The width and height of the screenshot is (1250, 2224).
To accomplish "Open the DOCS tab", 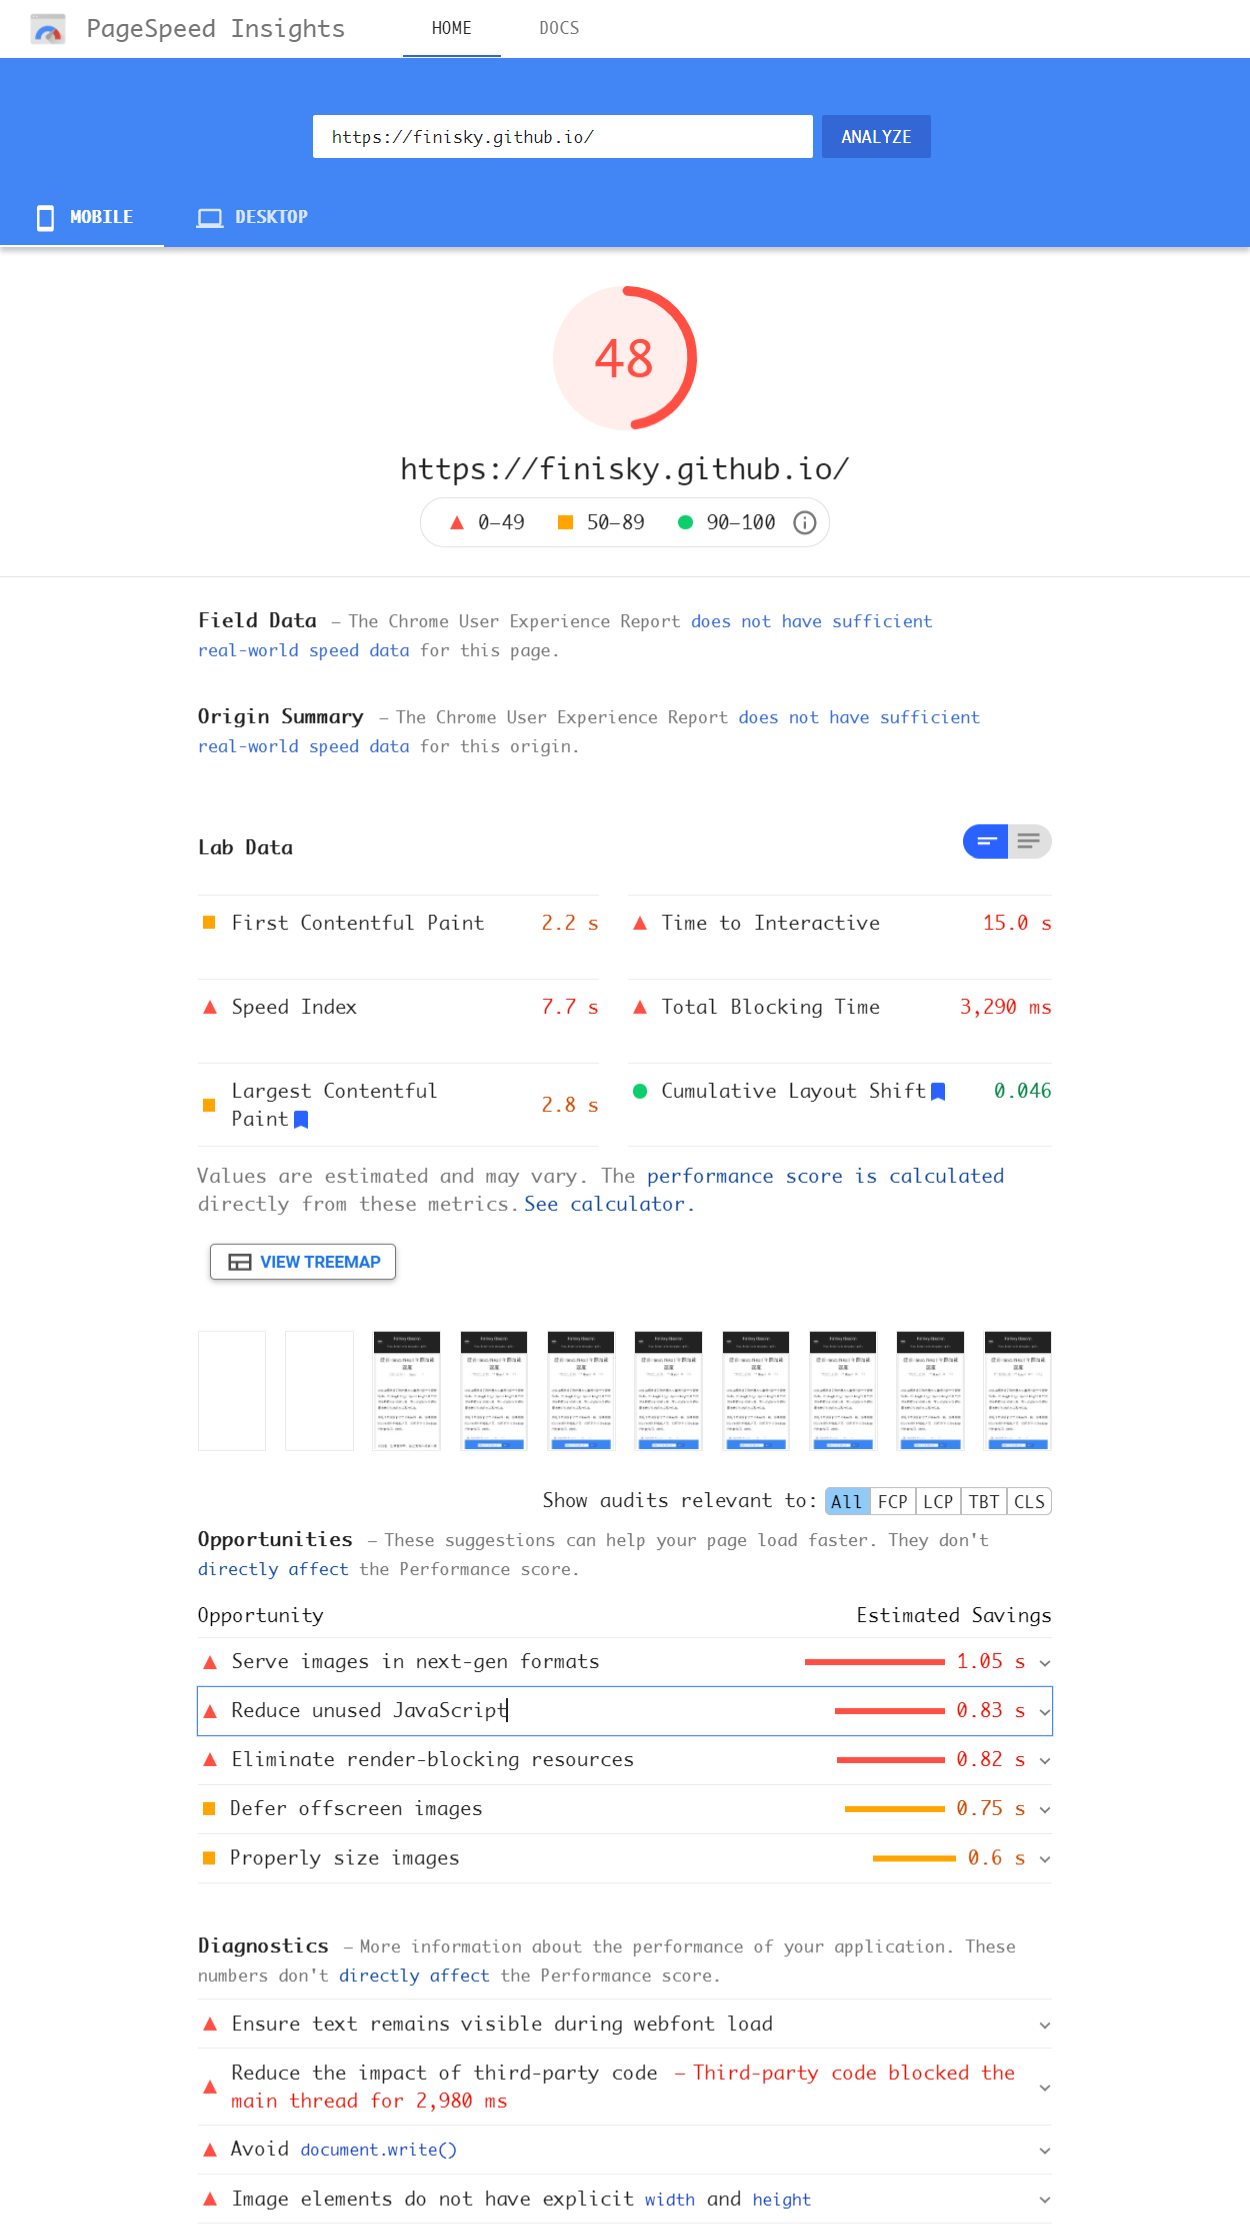I will point(559,29).
